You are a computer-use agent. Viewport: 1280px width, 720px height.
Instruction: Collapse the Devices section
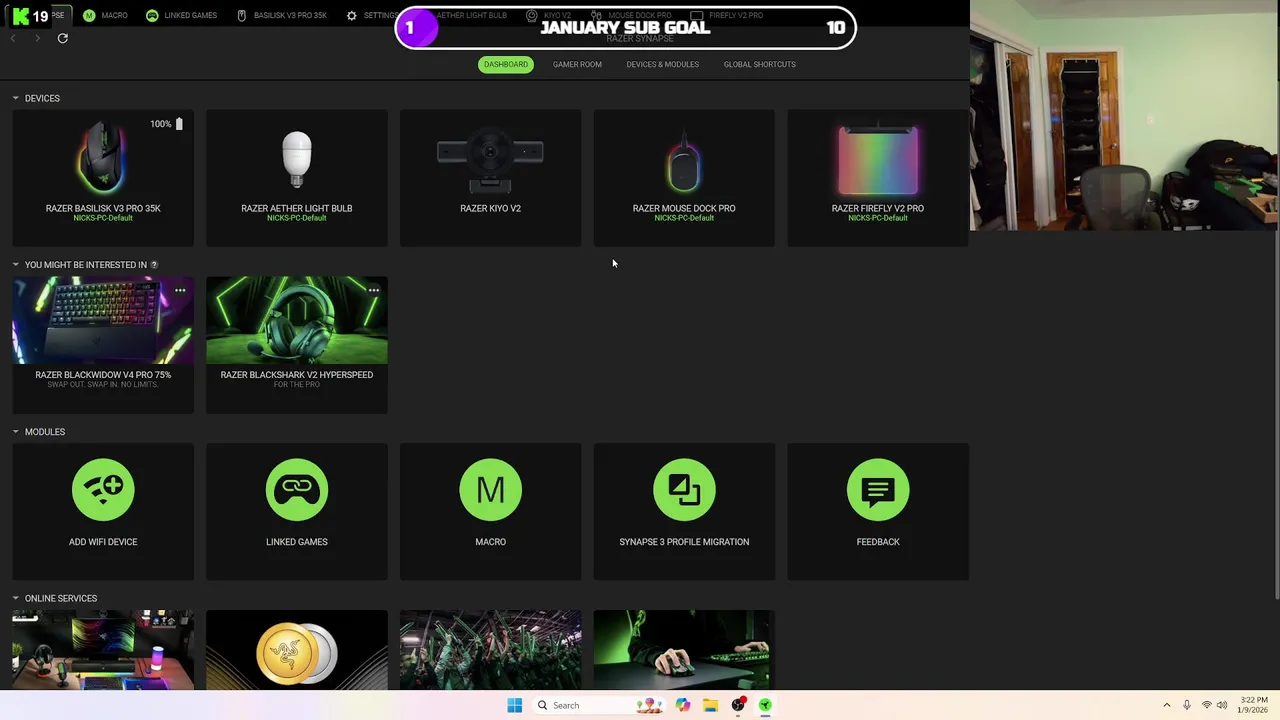pyautogui.click(x=16, y=98)
